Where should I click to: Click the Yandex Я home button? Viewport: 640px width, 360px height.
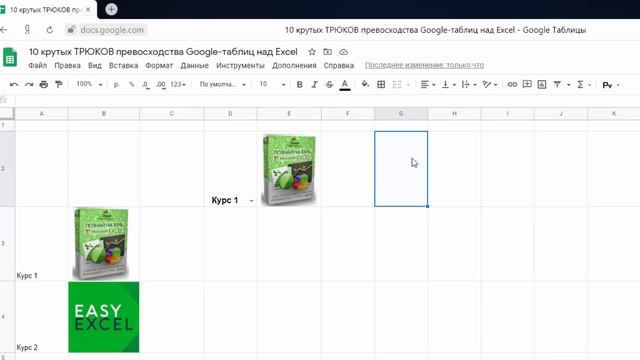(27, 30)
